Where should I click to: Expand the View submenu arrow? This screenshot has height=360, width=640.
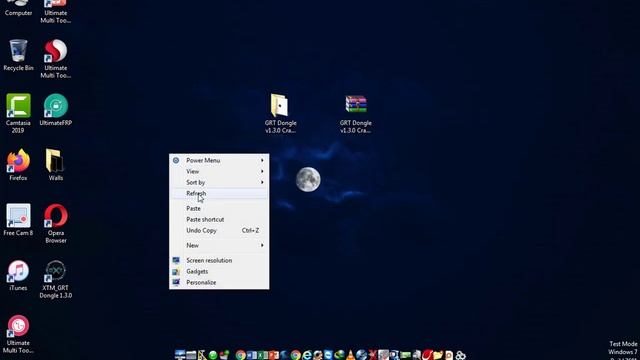coord(262,171)
